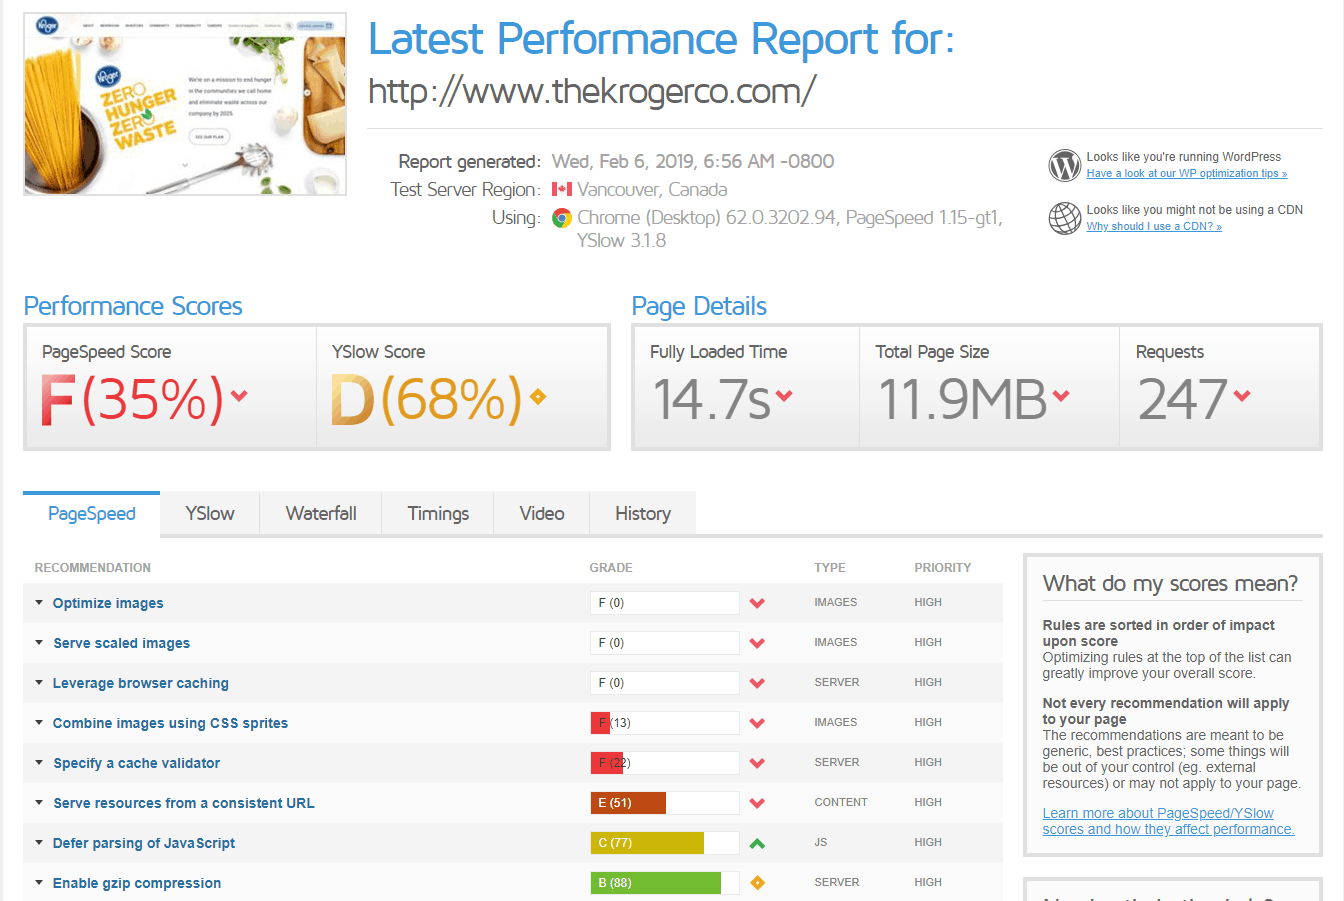
Task: Switch to the Video tab
Action: pyautogui.click(x=542, y=513)
